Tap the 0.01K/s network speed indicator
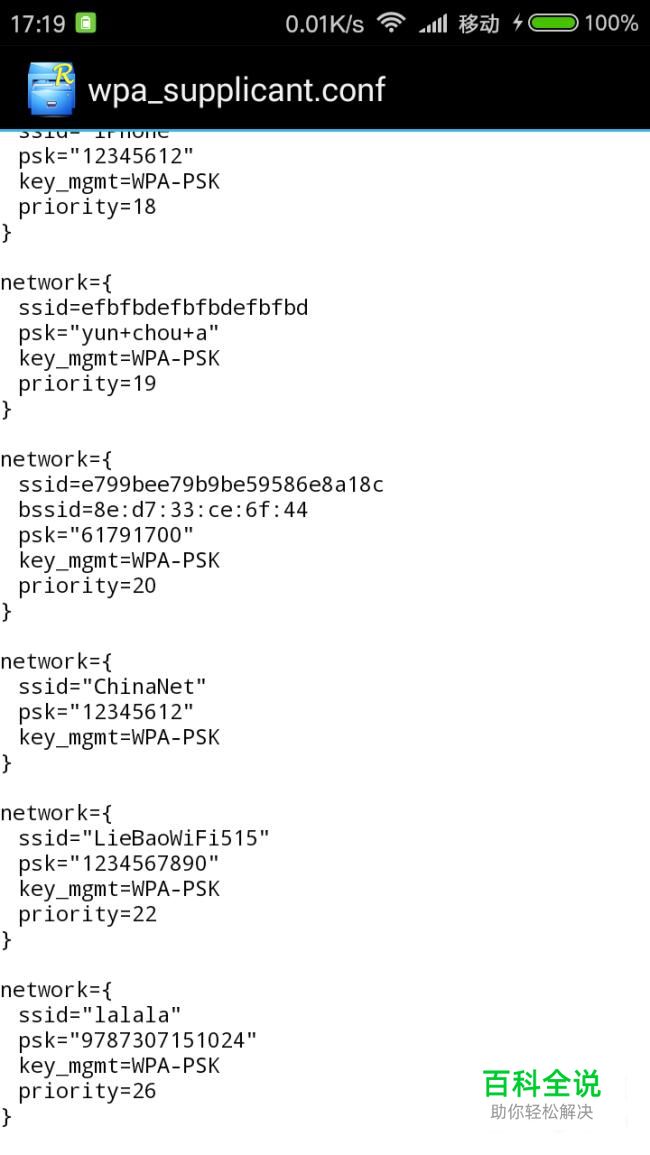Viewport: 650px width, 1155px height. click(324, 24)
